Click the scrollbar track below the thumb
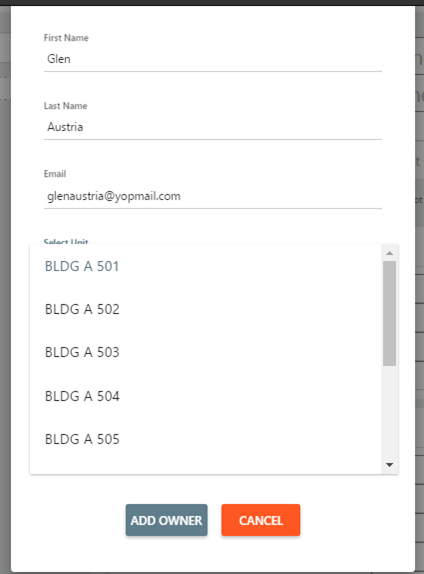 [x=390, y=412]
